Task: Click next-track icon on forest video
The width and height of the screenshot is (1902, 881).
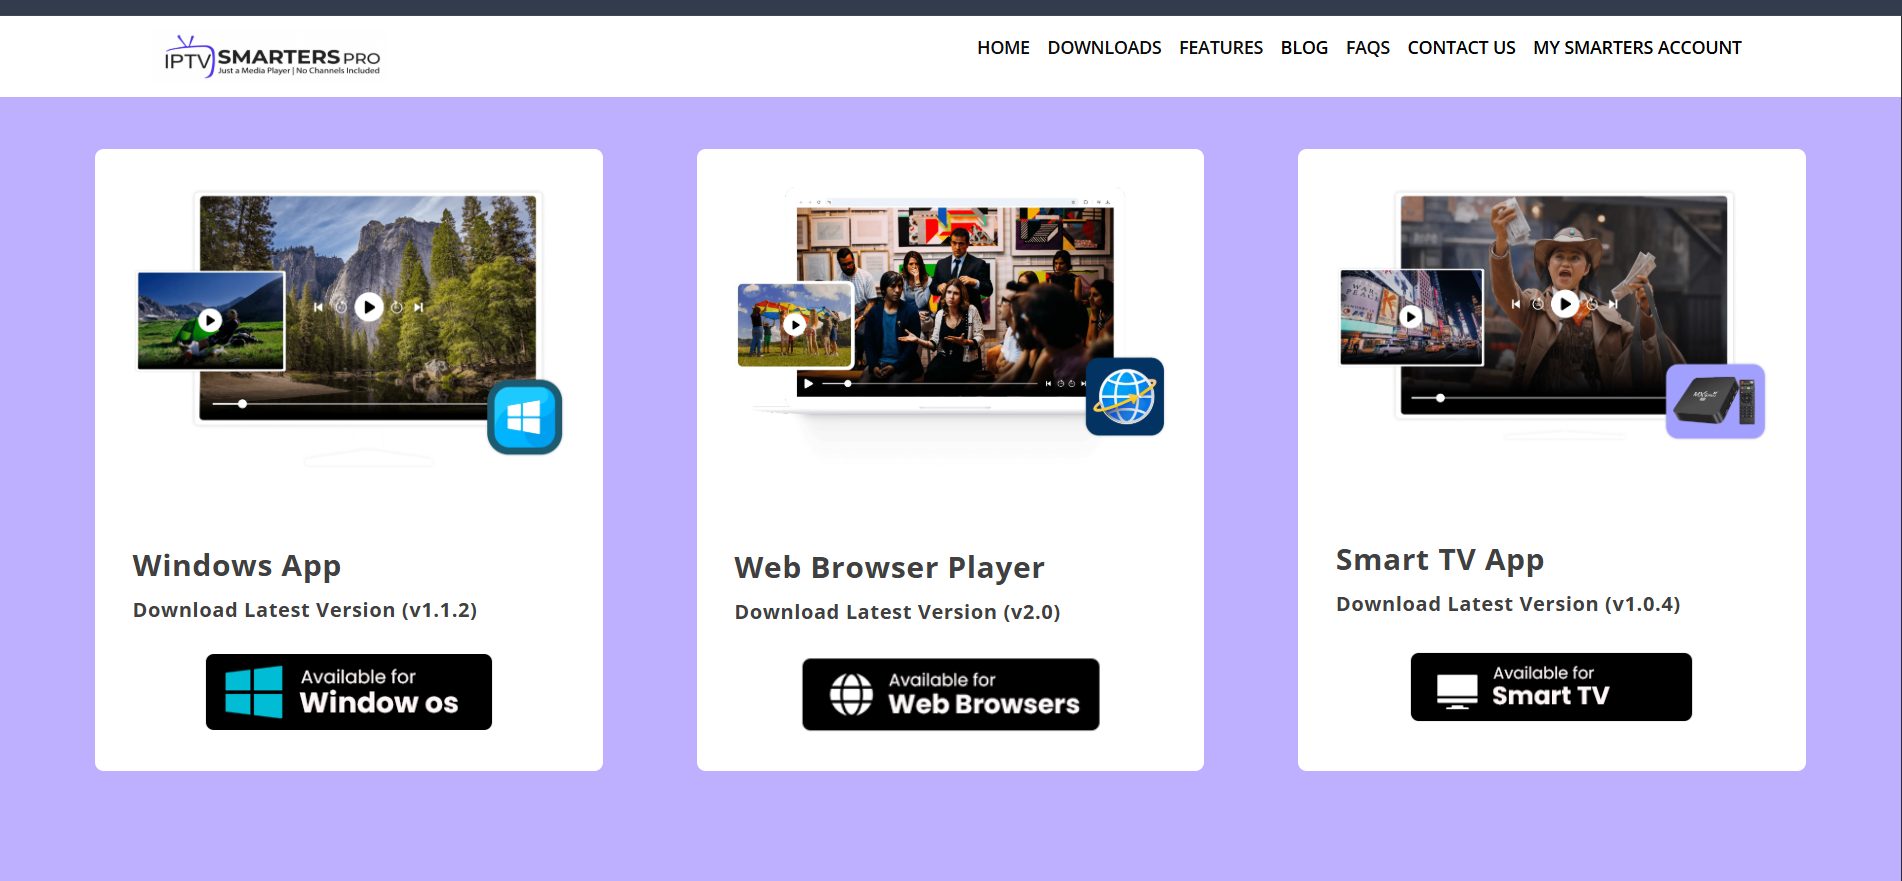Action: 419,307
